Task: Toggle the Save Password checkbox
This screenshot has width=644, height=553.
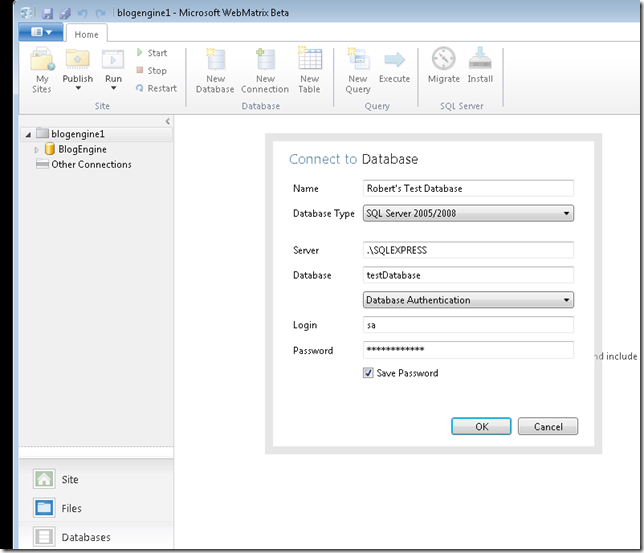Action: pyautogui.click(x=368, y=373)
